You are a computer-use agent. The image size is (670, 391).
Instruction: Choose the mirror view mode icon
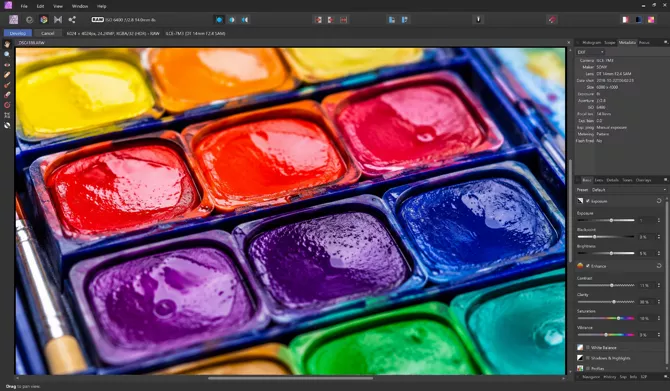245,20
